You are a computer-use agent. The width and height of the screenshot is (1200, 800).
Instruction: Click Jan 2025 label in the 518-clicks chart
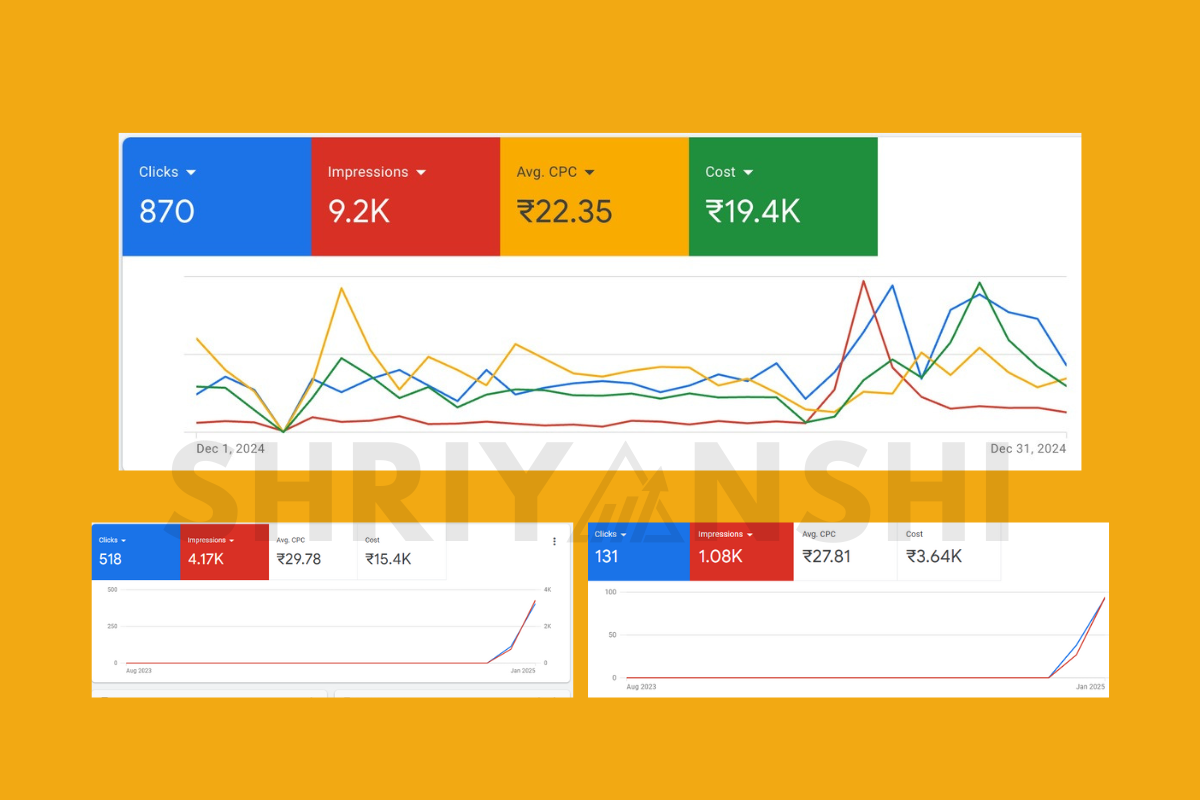coord(523,671)
